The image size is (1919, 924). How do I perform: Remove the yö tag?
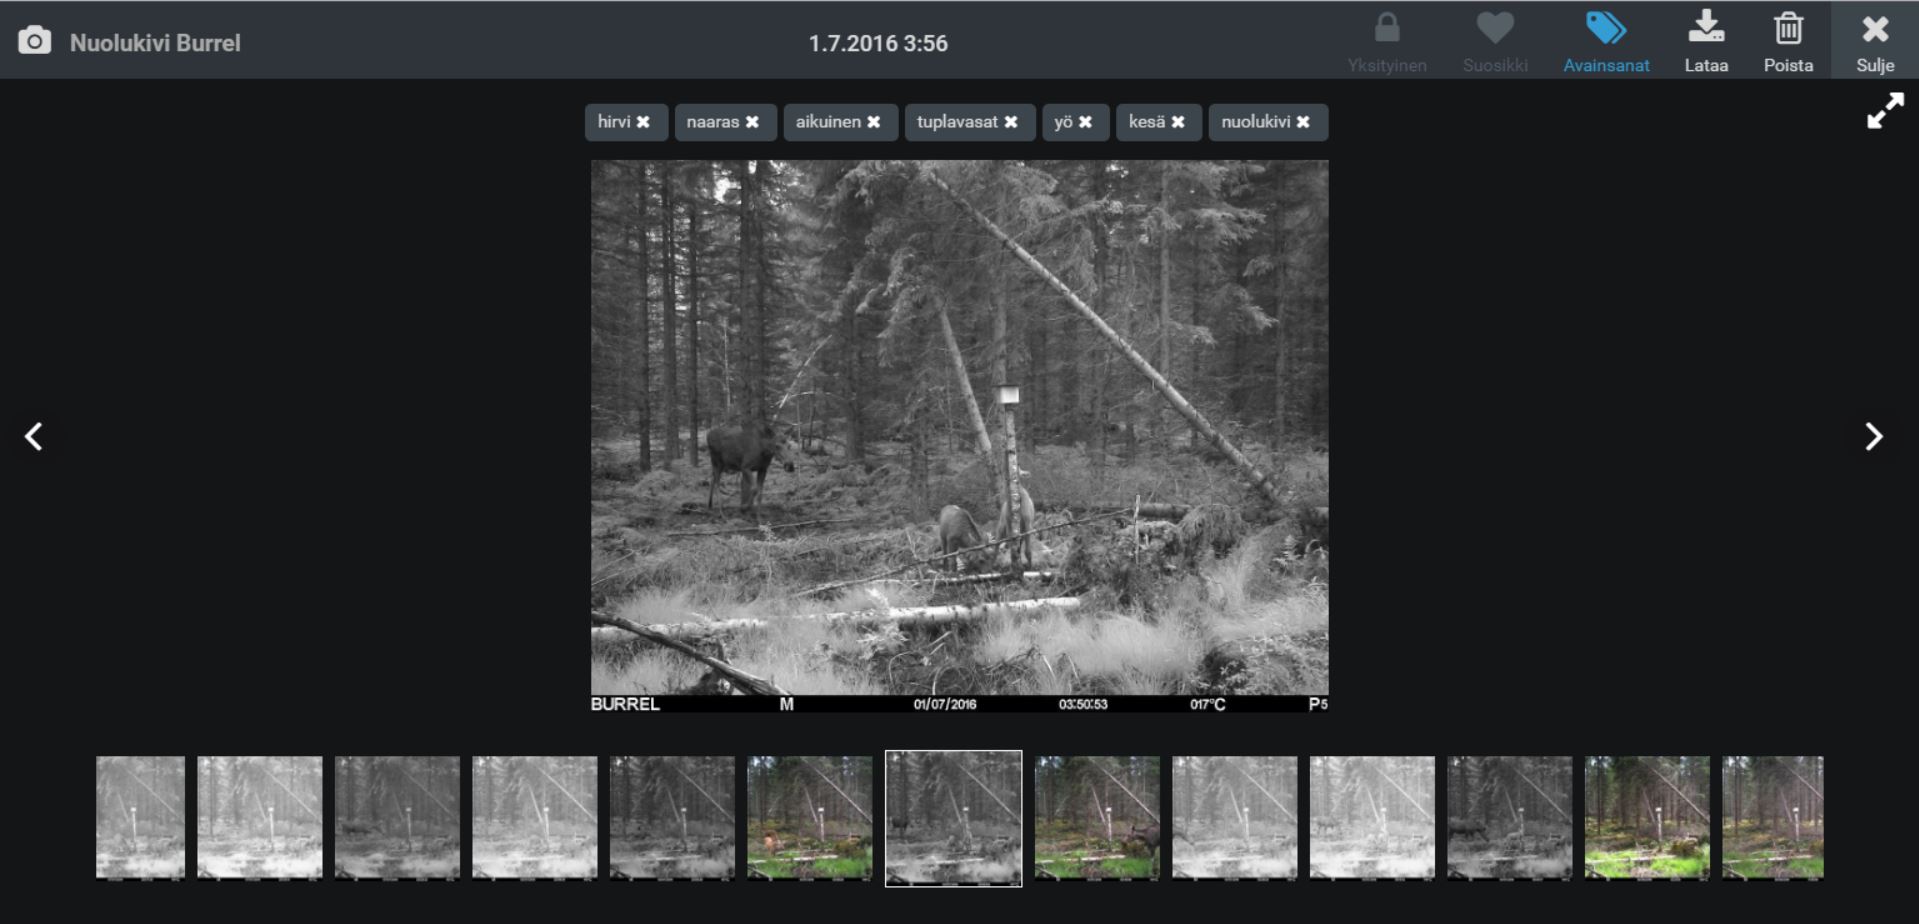(1085, 122)
